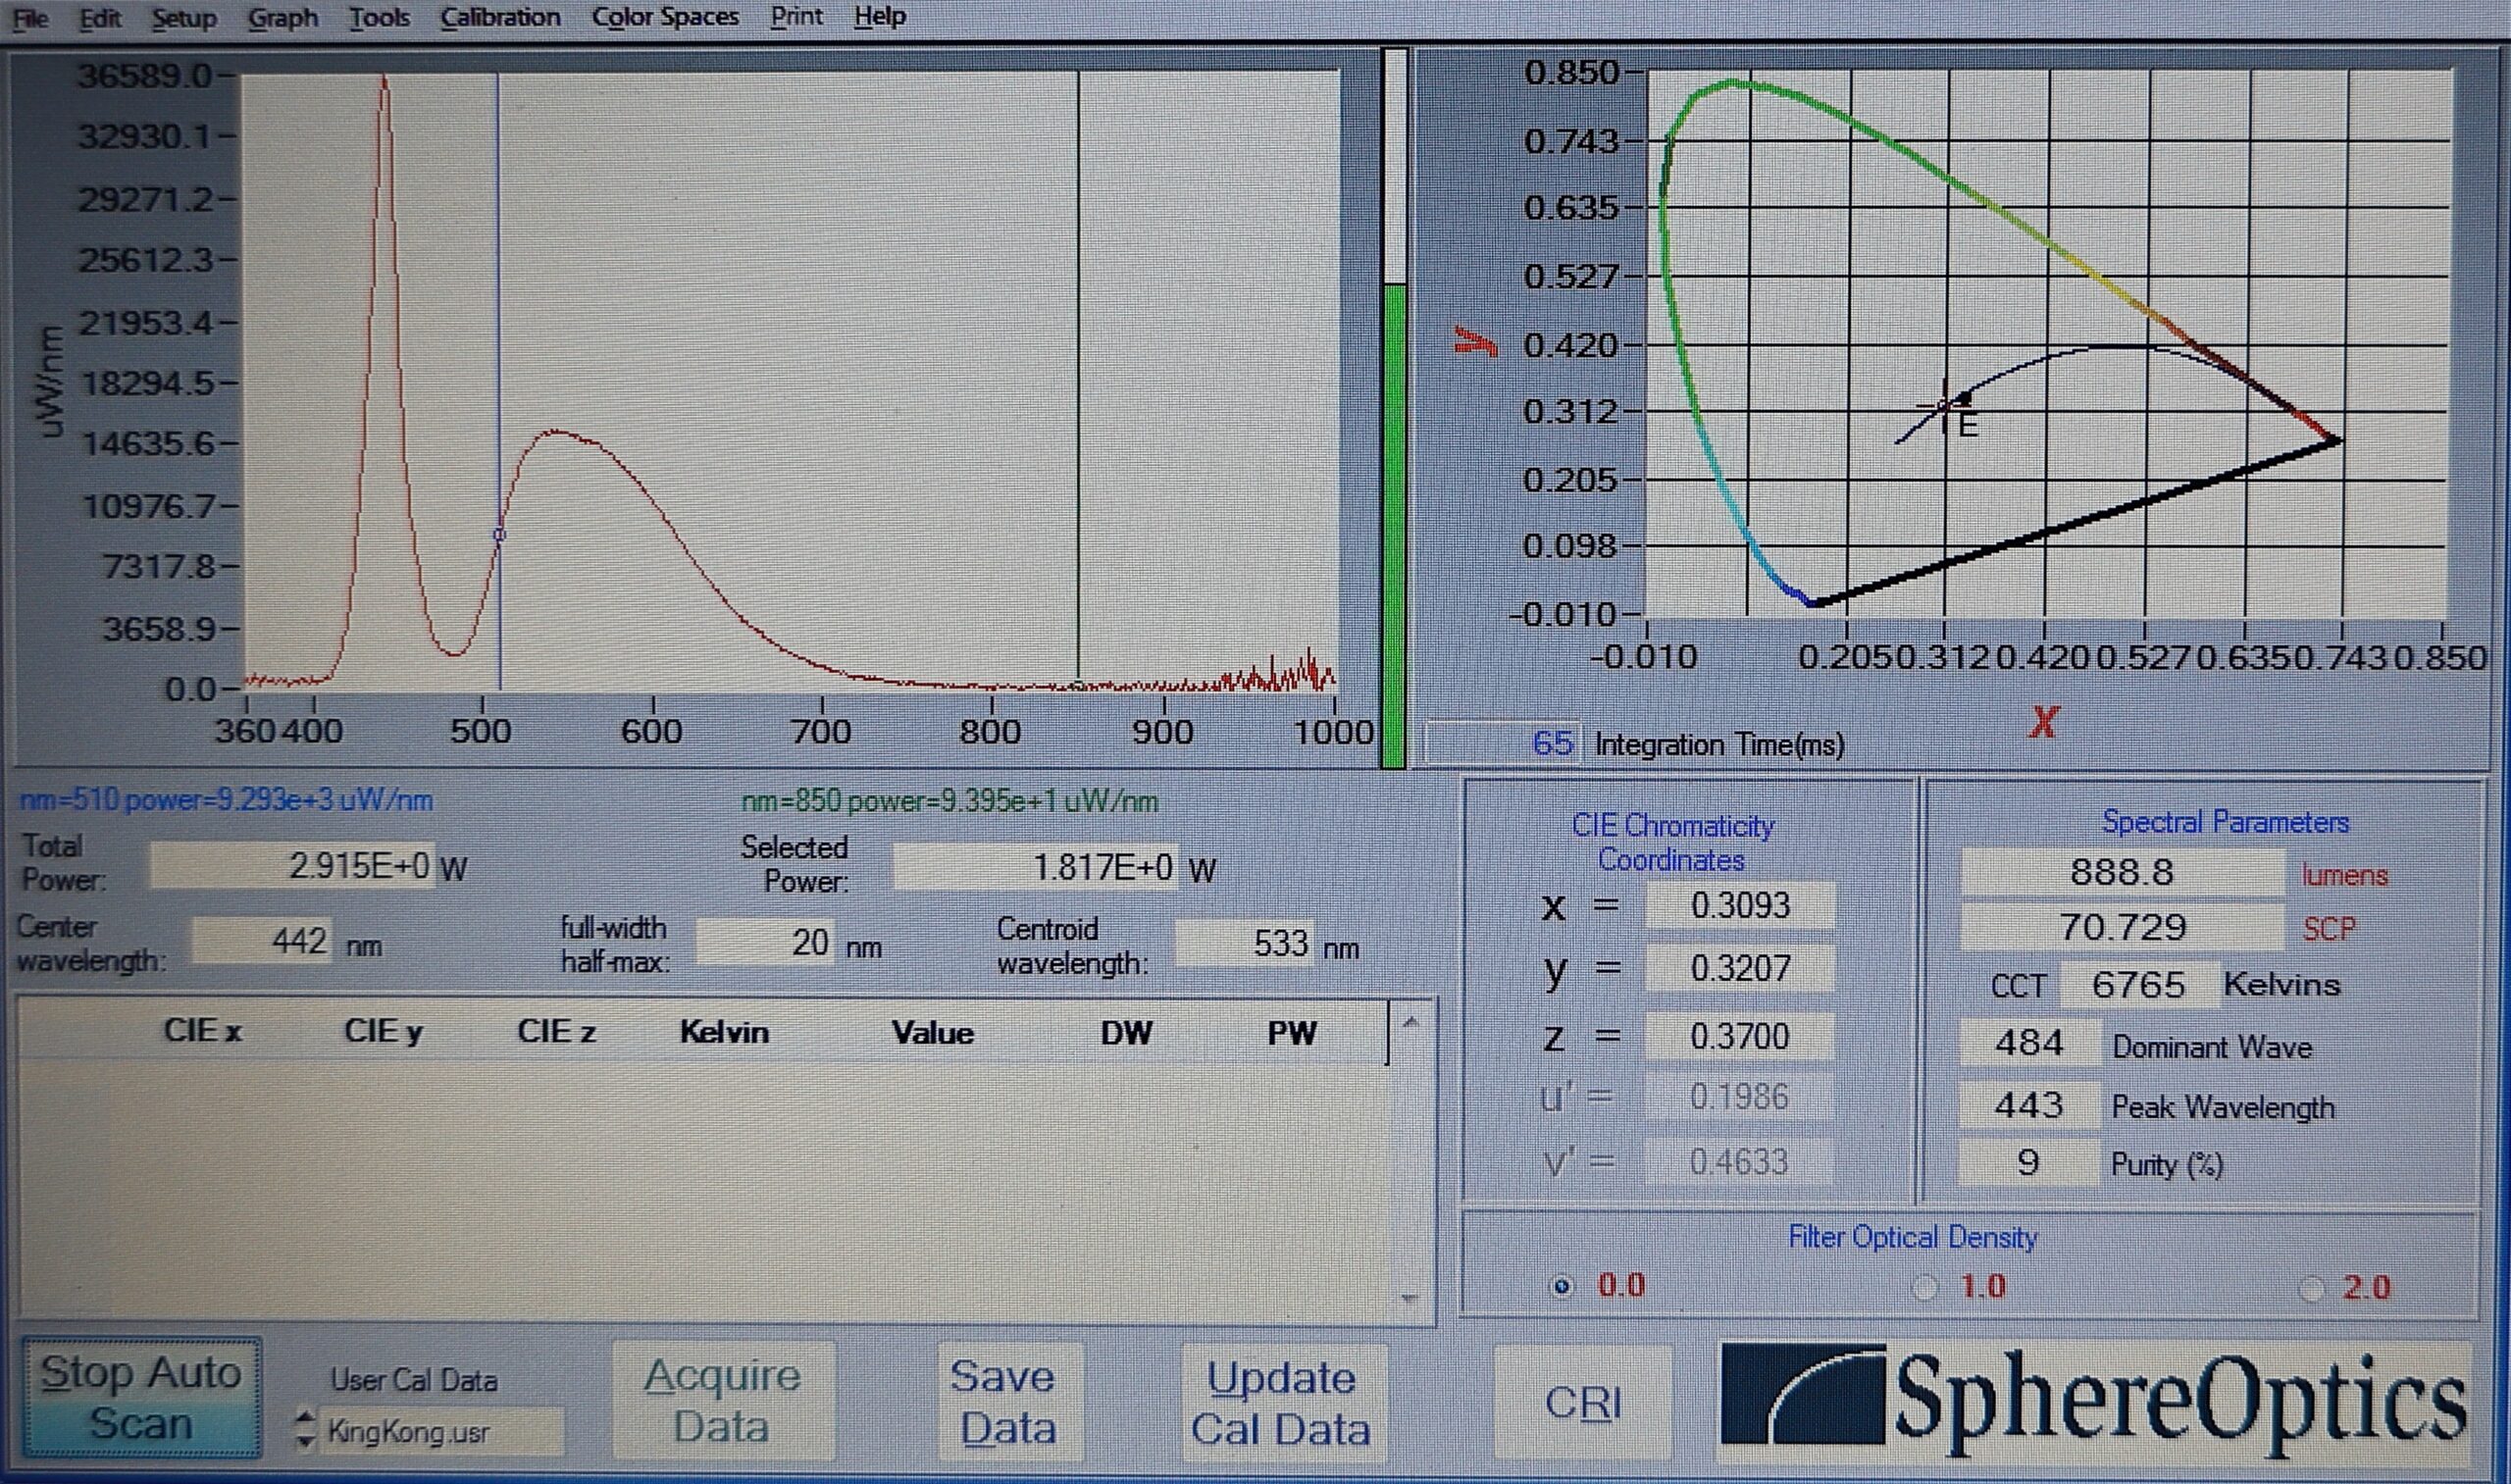
Task: Click the User Cal Data stepper arrows
Action: [306, 1429]
